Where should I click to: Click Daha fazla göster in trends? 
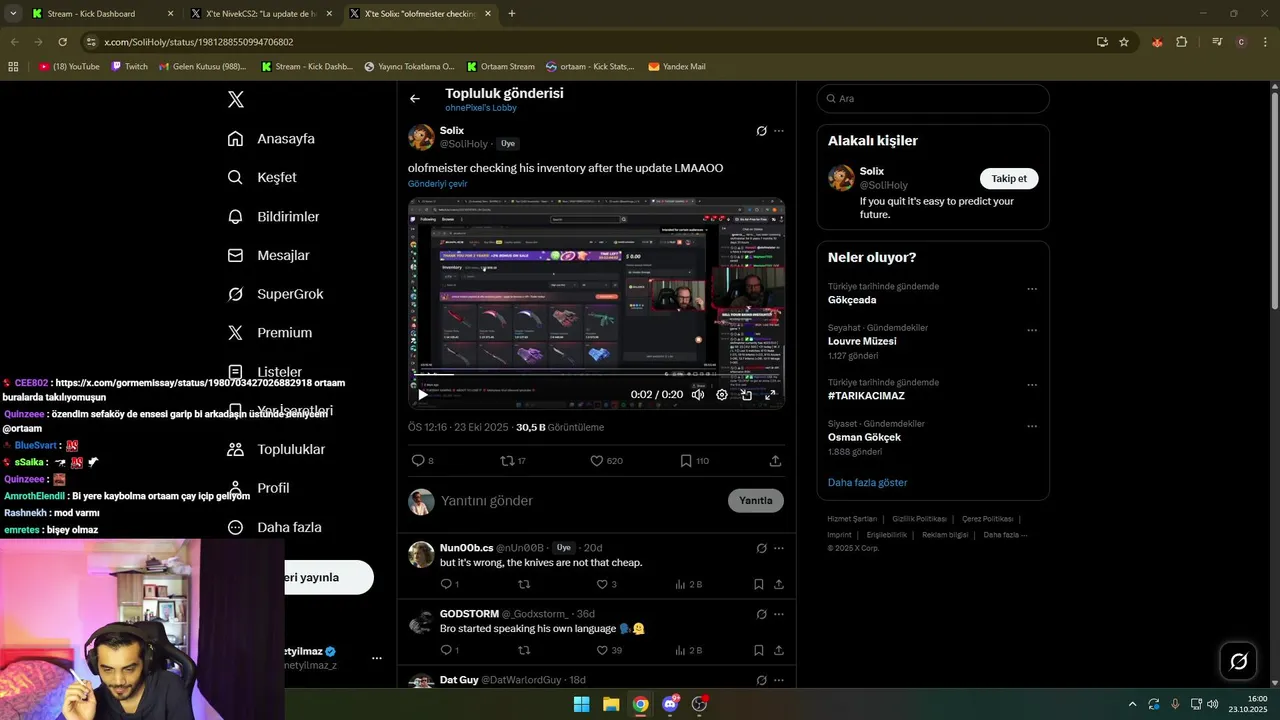click(x=867, y=482)
